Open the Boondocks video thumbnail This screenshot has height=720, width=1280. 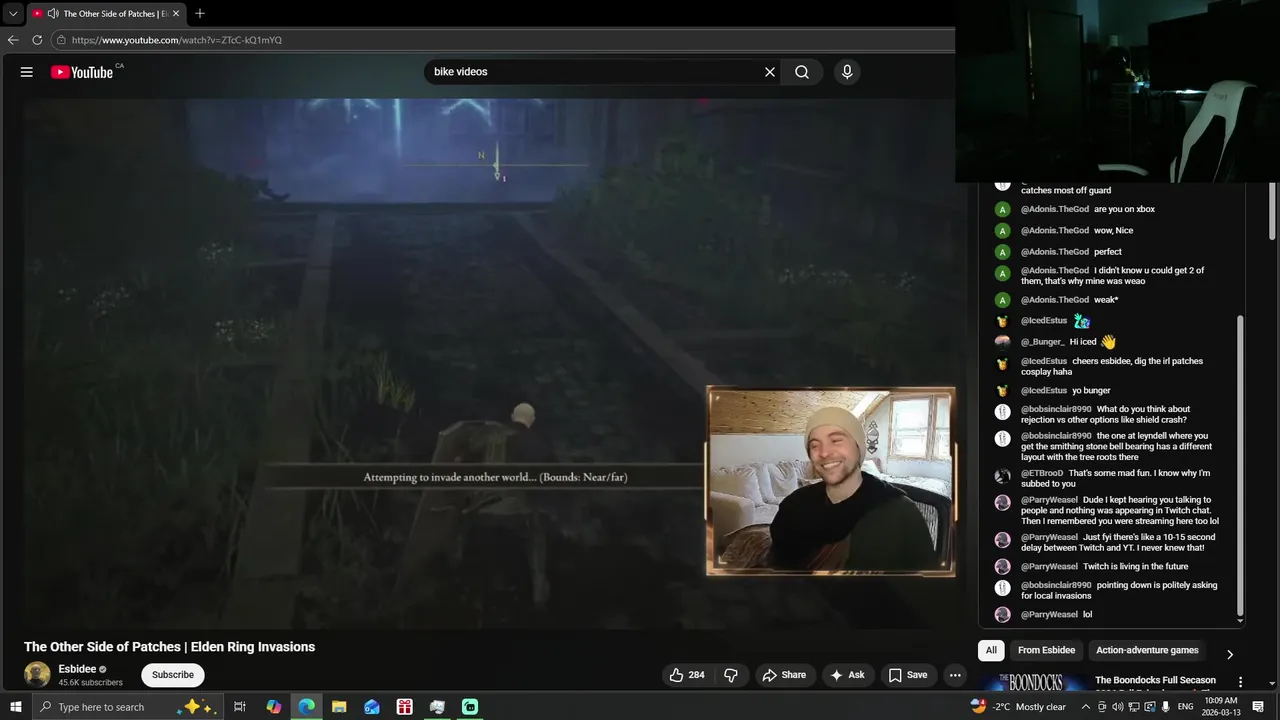click(1033, 683)
